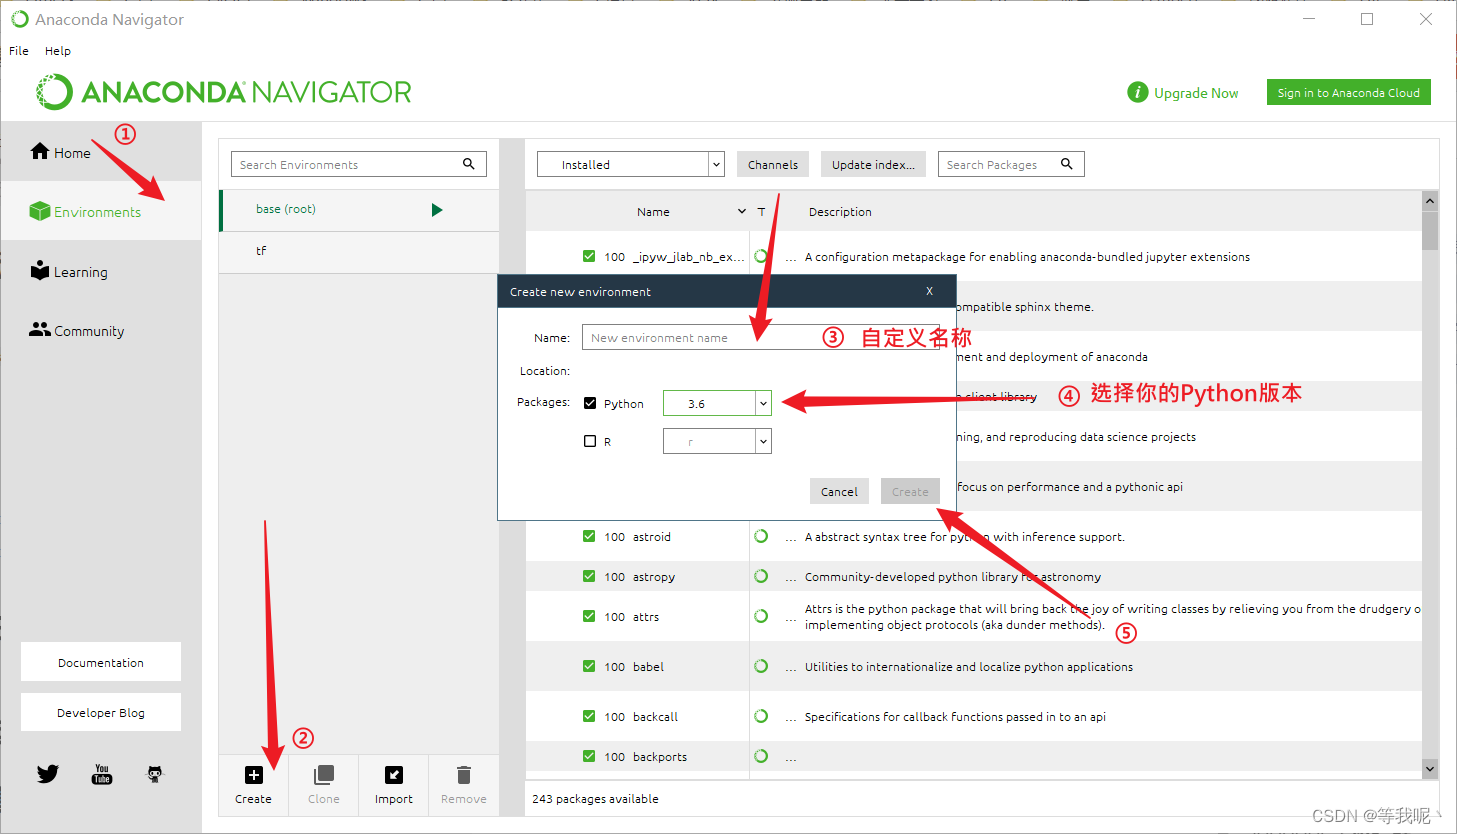Image resolution: width=1457 pixels, height=834 pixels.
Task: Open the Documentation button
Action: [x=101, y=662]
